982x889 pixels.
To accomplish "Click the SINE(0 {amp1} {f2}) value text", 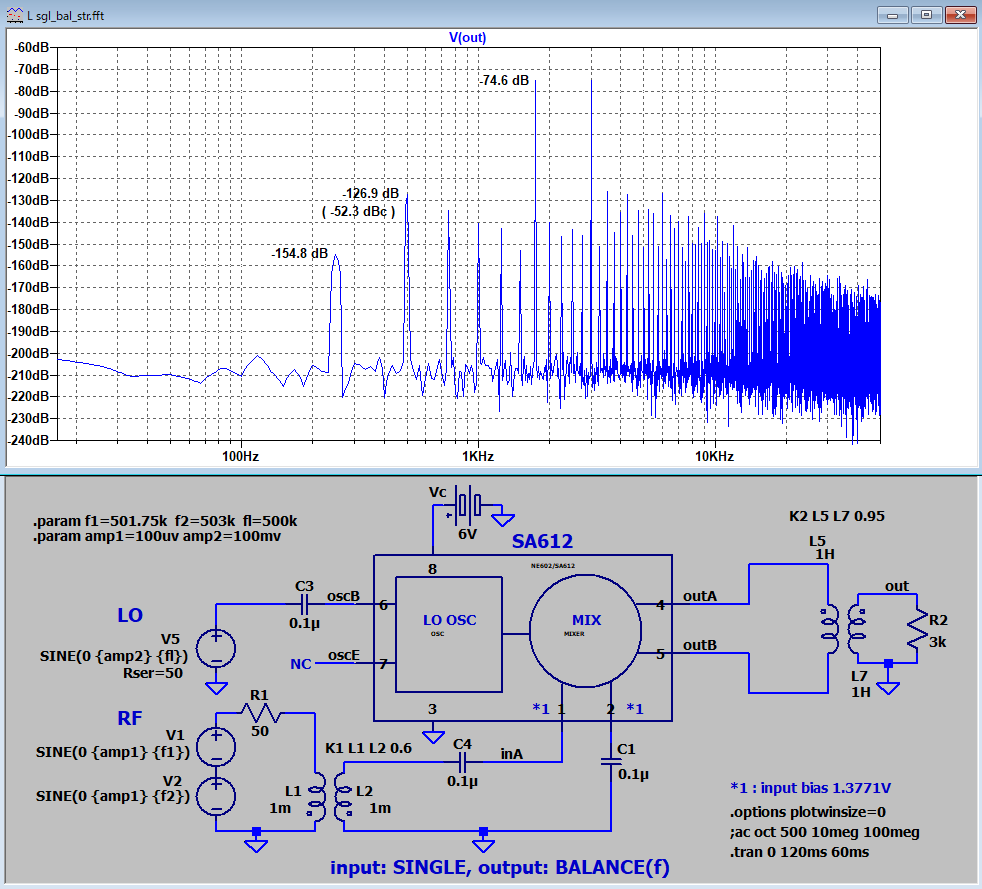I will coord(113,796).
